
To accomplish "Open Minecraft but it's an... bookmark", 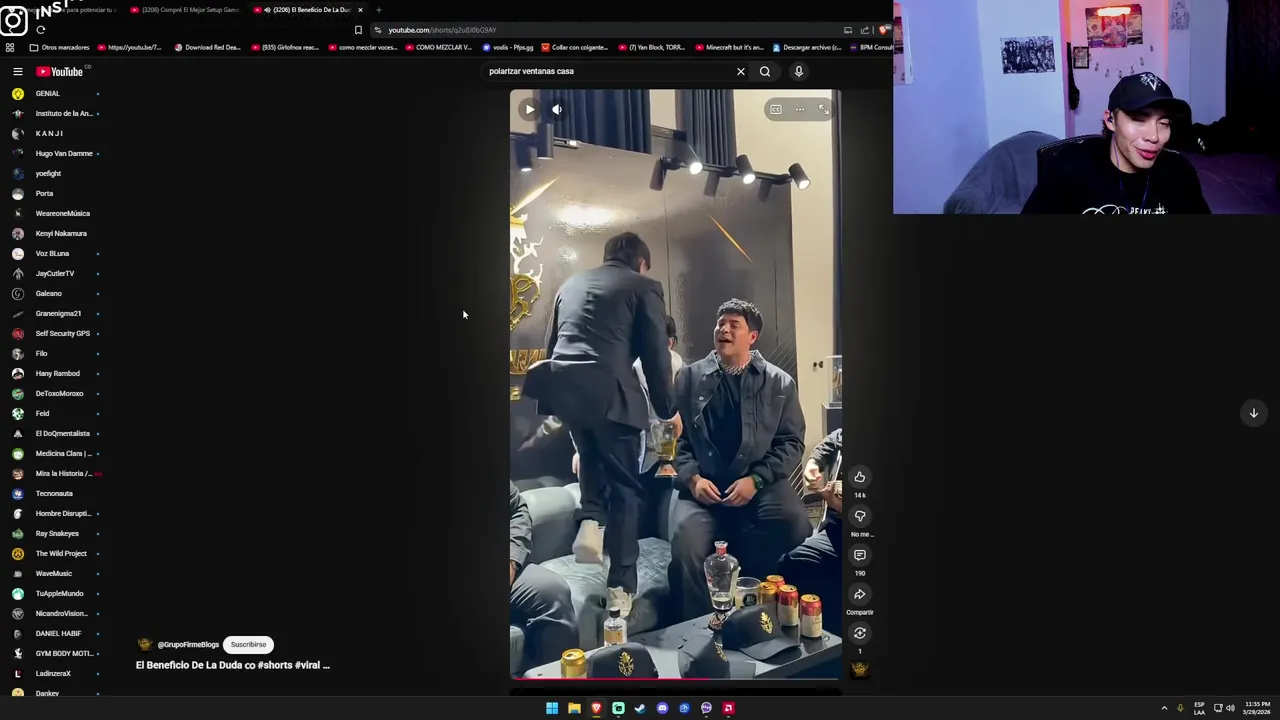I will [x=728, y=47].
